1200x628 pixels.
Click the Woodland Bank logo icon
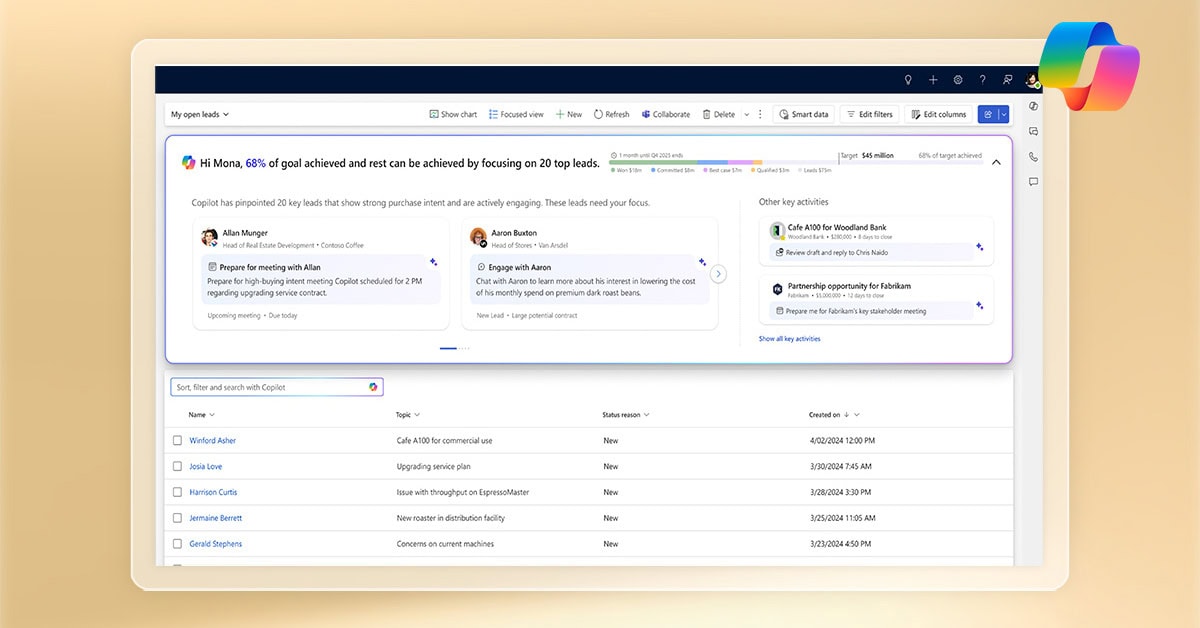pos(777,231)
